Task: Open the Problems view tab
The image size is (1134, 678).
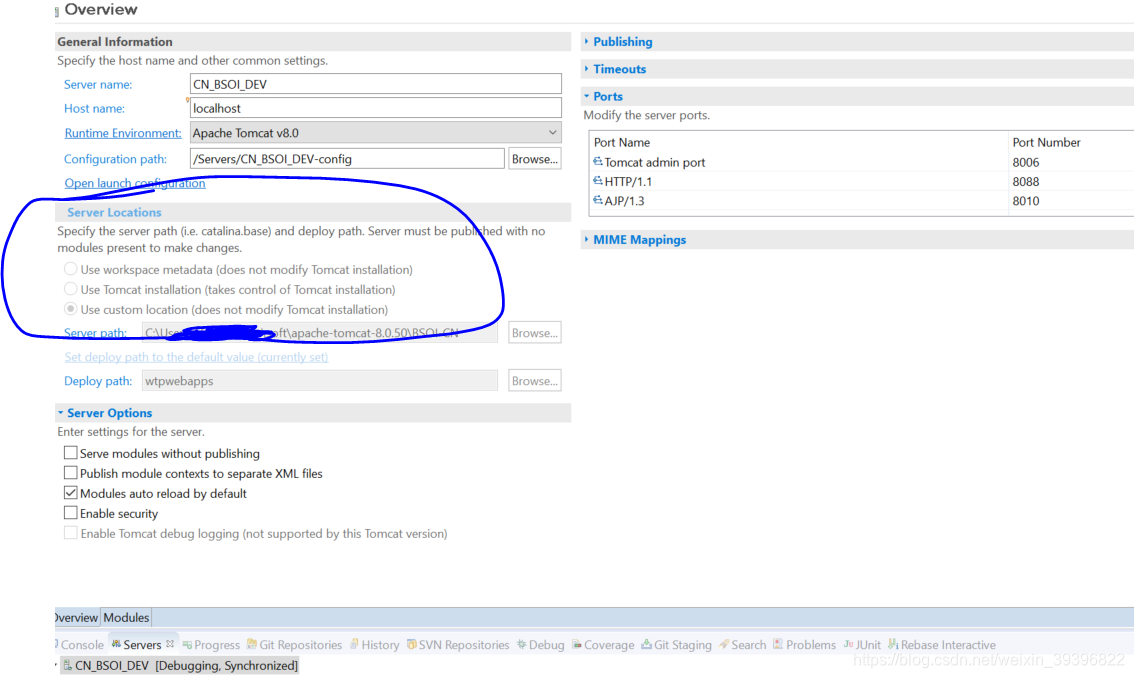Action: (805, 645)
